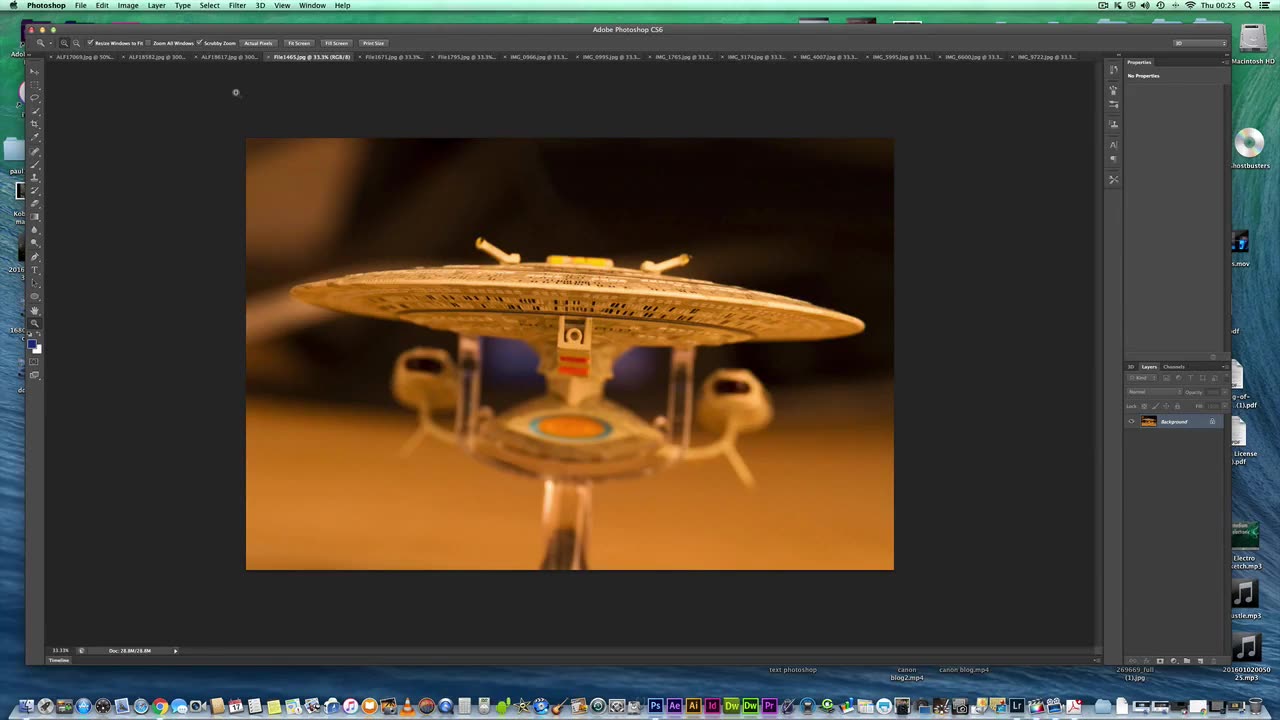Select the Pen tool
This screenshot has width=1280, height=720.
pyautogui.click(x=35, y=256)
